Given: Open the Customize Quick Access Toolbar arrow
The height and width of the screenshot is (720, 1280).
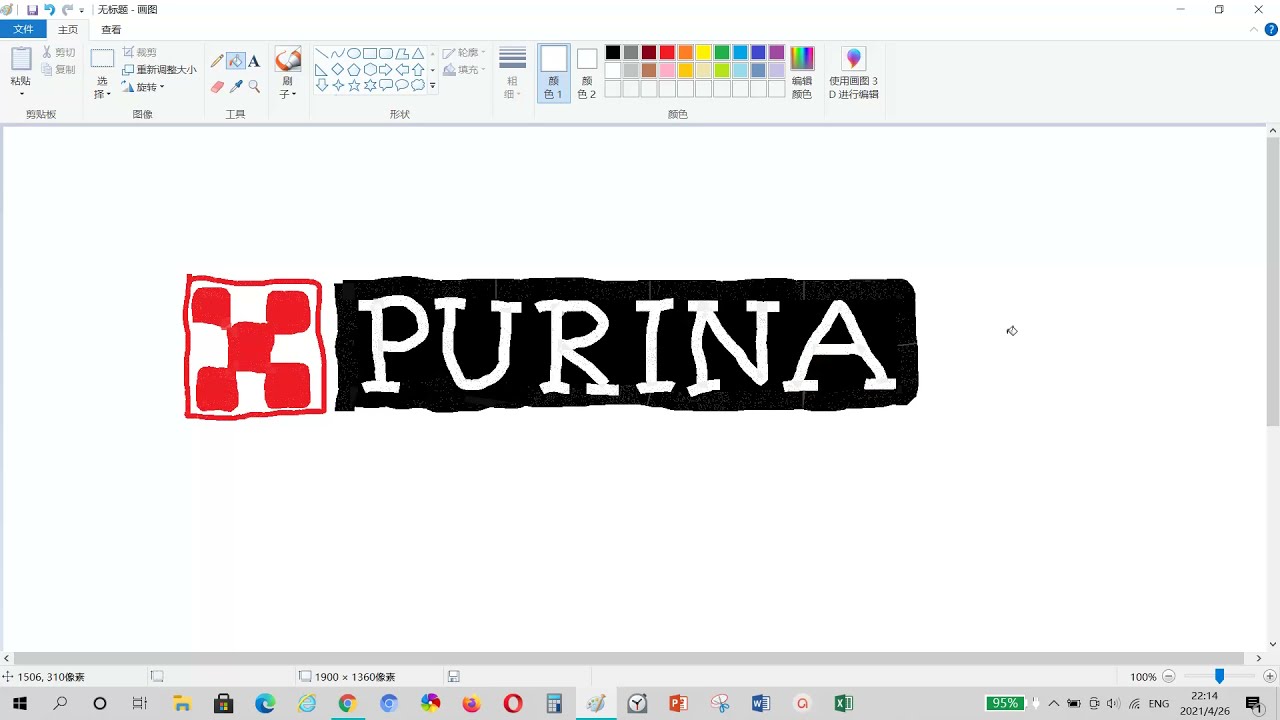Looking at the screenshot, I should pos(82,10).
